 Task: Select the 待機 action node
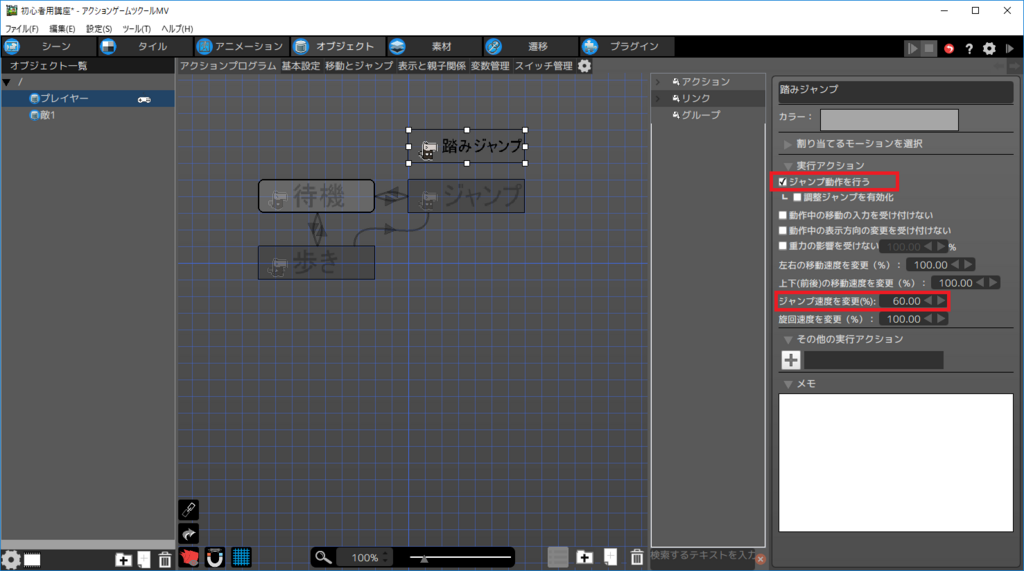pos(316,196)
